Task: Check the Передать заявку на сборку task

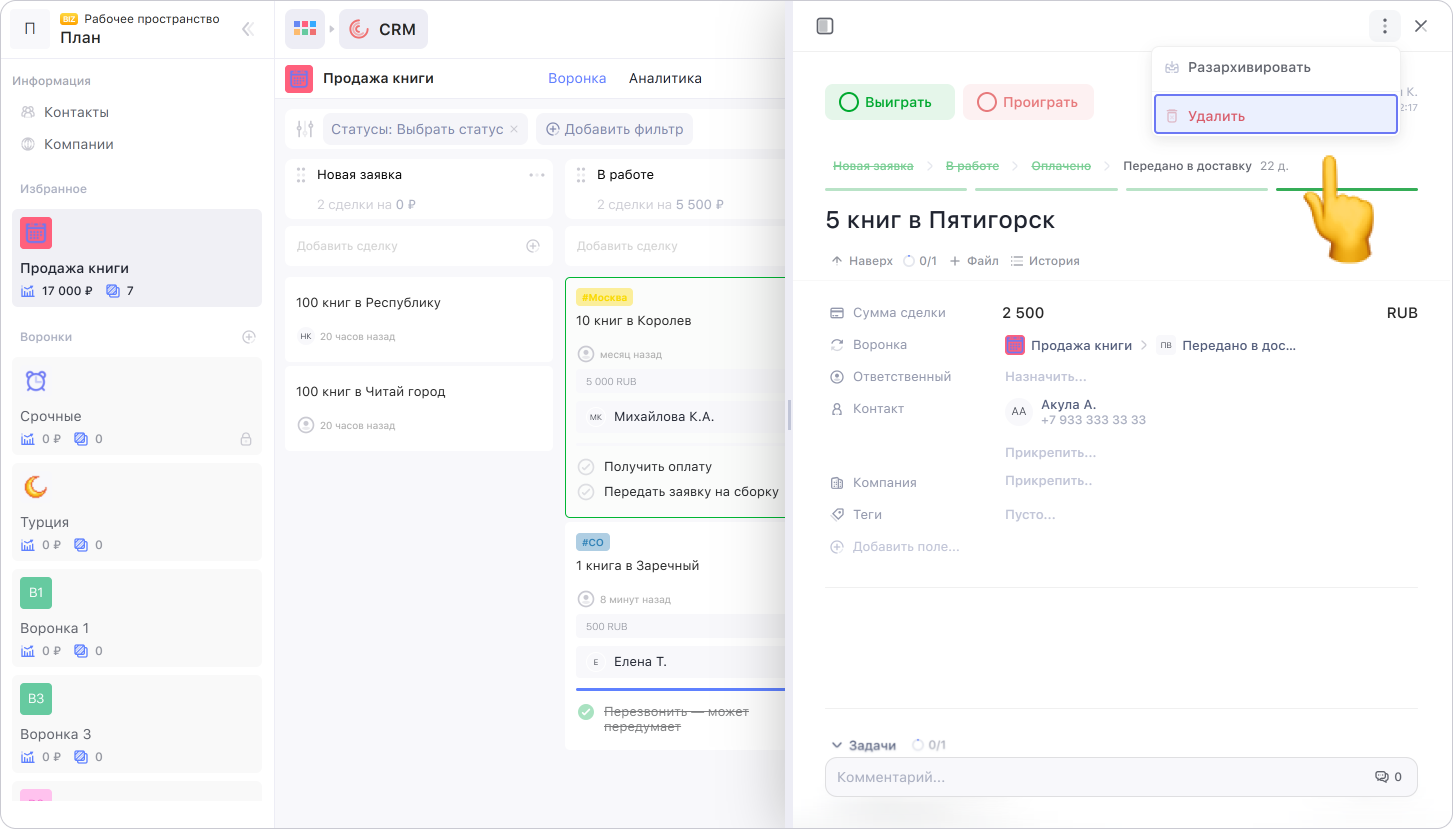Action: (587, 492)
